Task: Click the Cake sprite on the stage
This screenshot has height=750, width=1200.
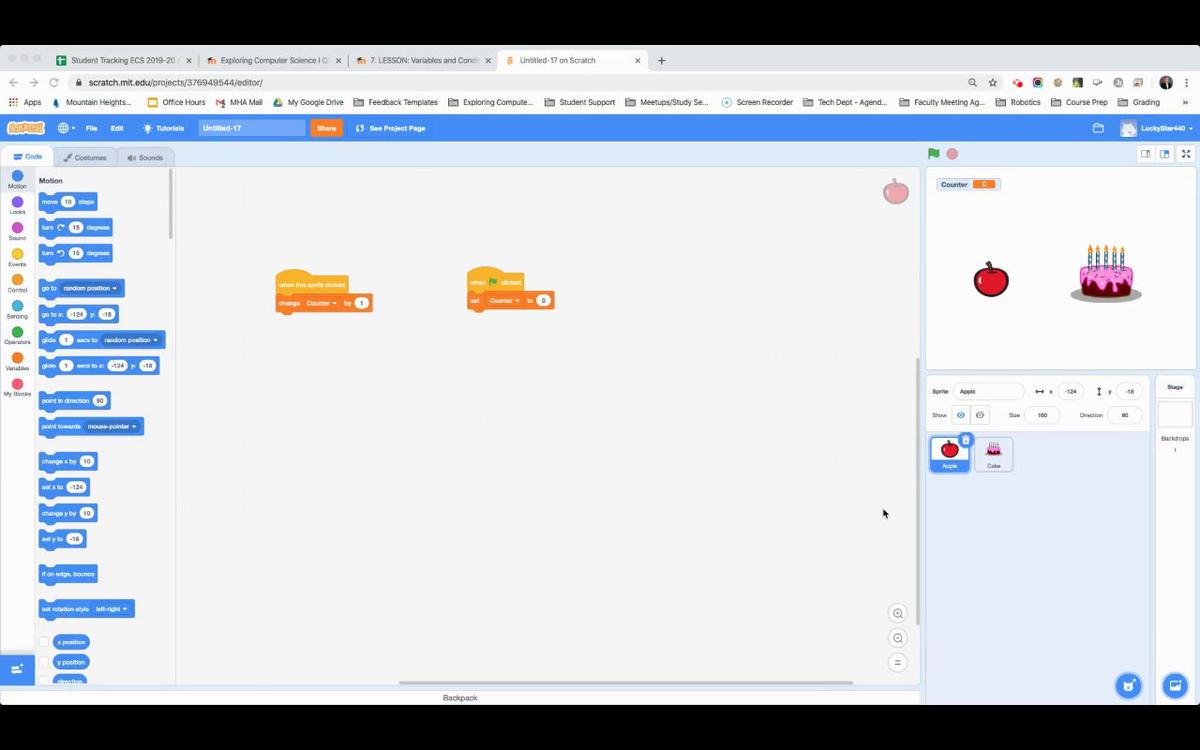Action: pyautogui.click(x=1106, y=272)
